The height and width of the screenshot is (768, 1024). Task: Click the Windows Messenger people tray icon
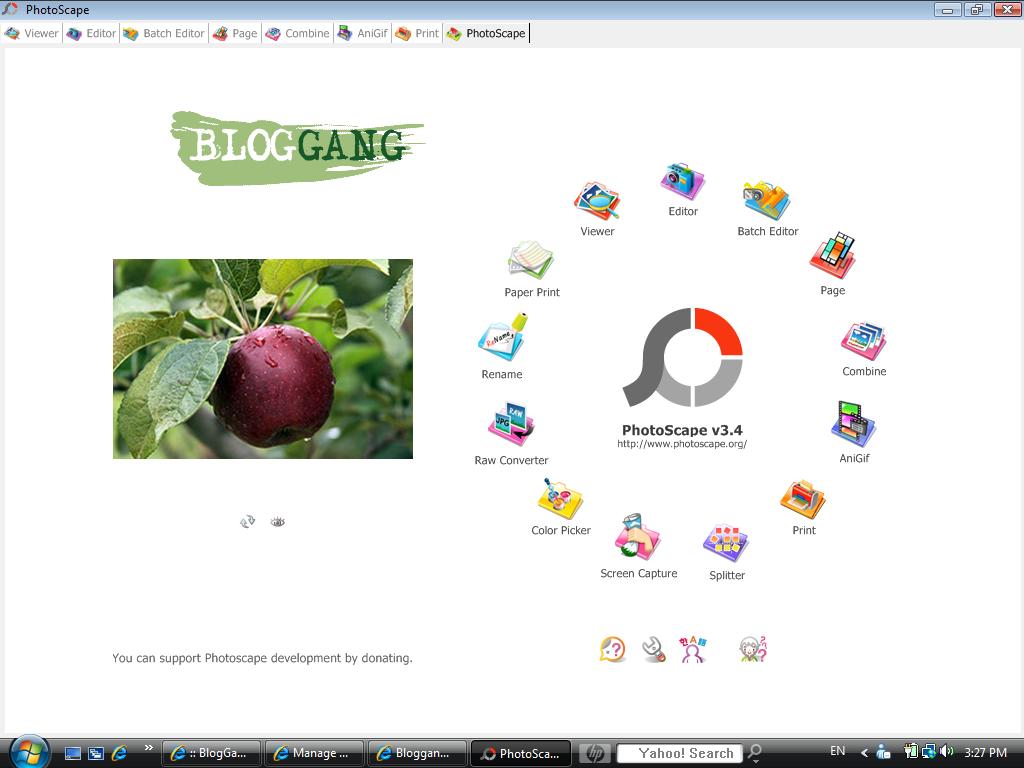click(883, 752)
